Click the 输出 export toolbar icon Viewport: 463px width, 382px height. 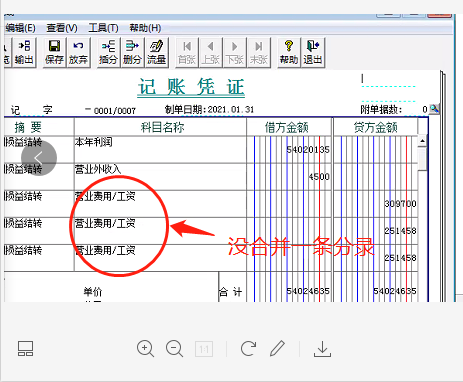pyautogui.click(x=24, y=53)
